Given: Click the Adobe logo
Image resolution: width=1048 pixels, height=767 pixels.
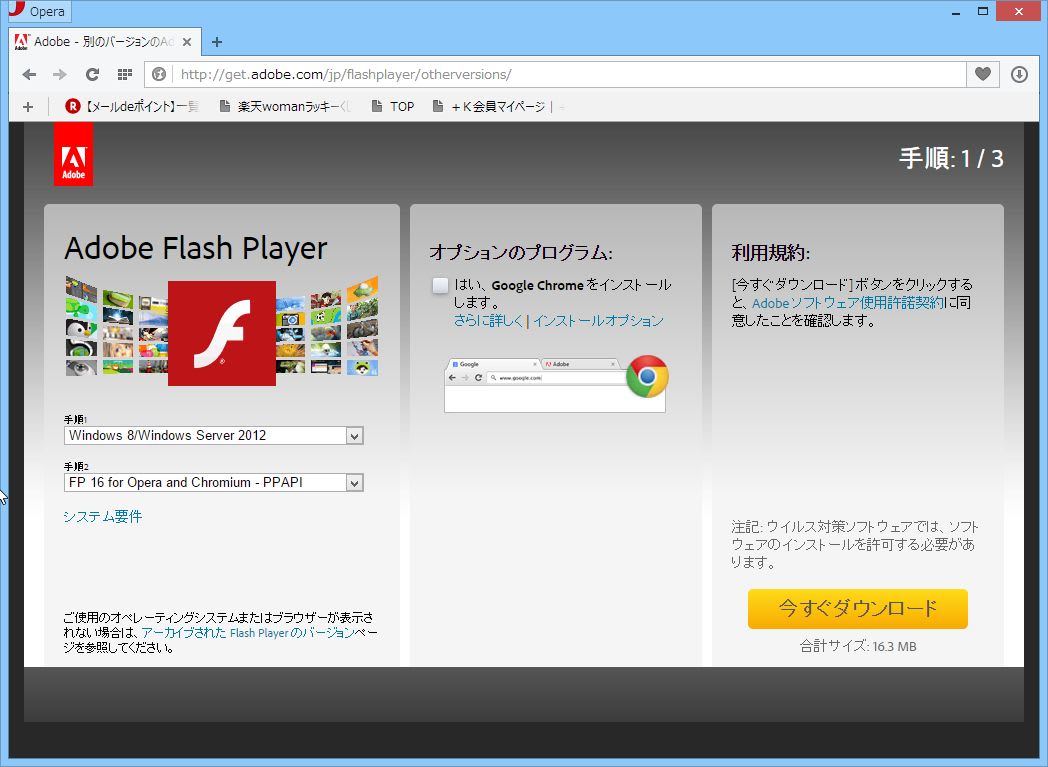Looking at the screenshot, I should tap(74, 154).
